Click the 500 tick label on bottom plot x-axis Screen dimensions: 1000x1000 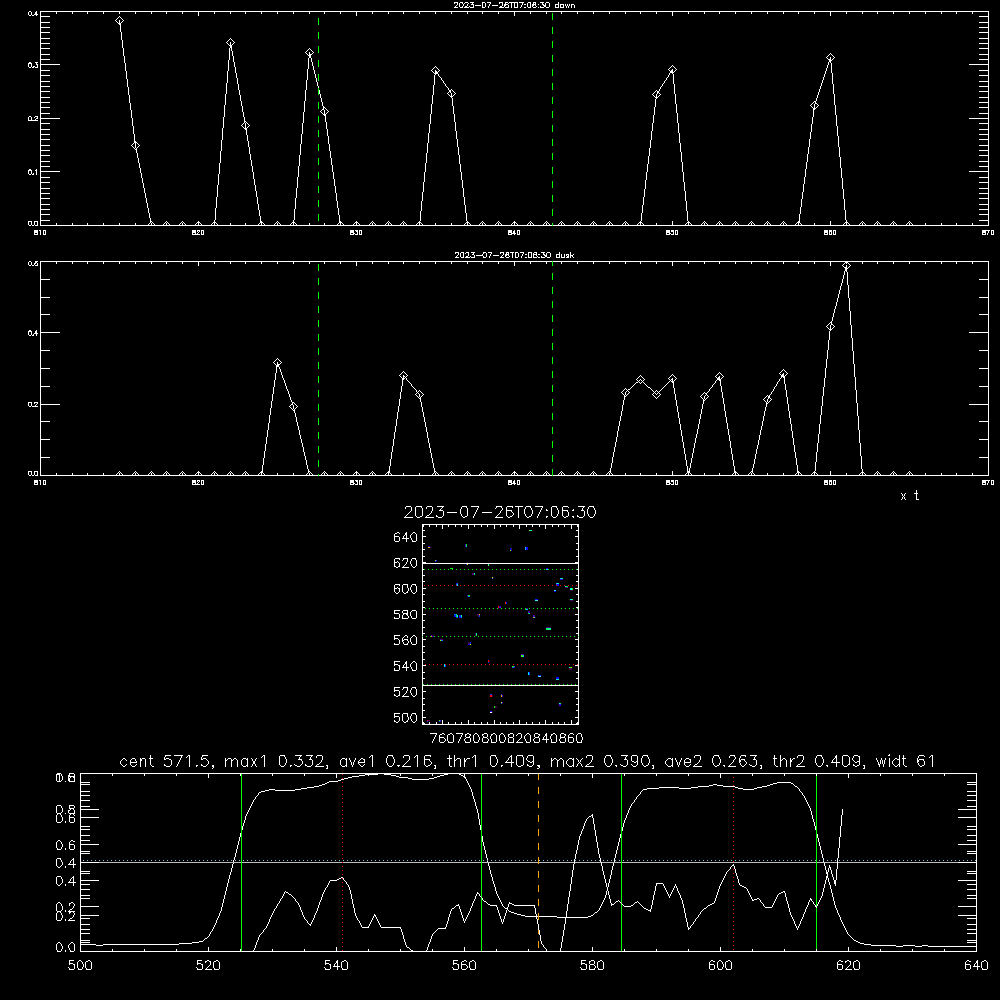(x=80, y=966)
